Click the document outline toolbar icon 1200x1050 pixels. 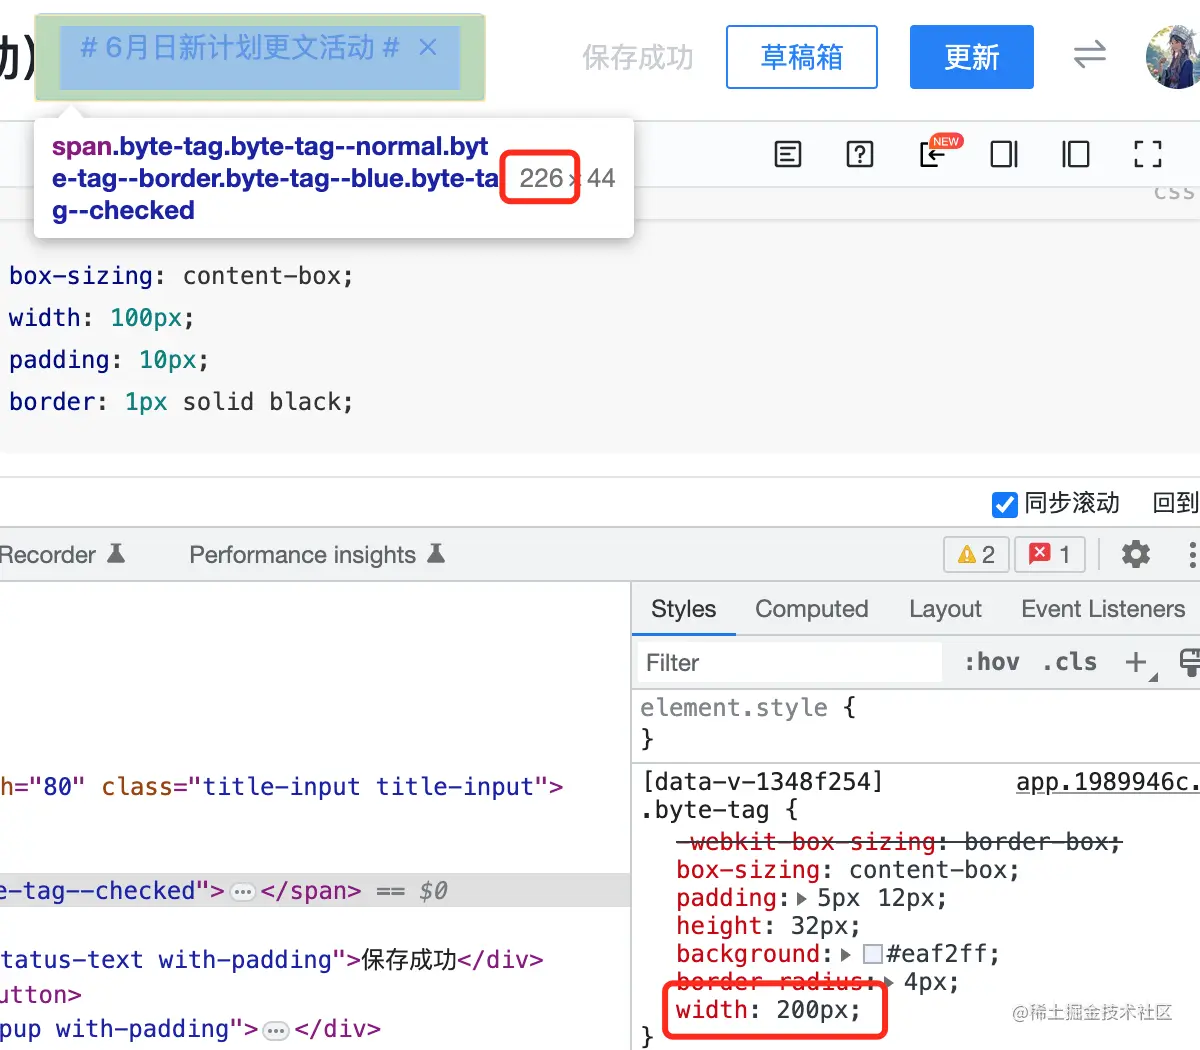point(788,154)
